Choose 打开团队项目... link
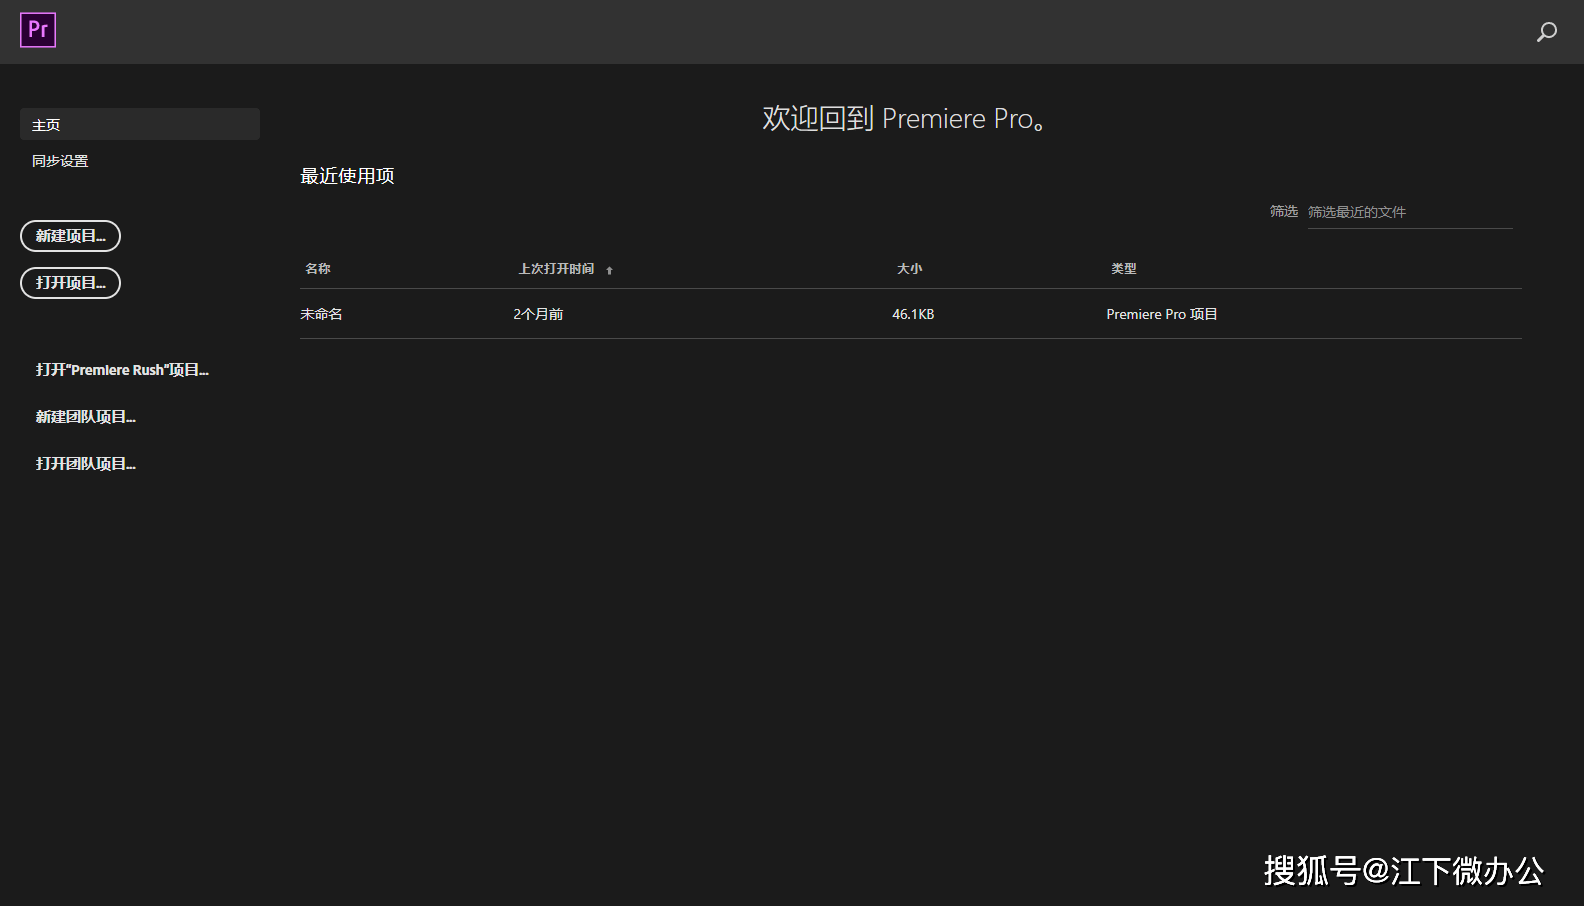Viewport: 1584px width, 906px height. coord(85,464)
